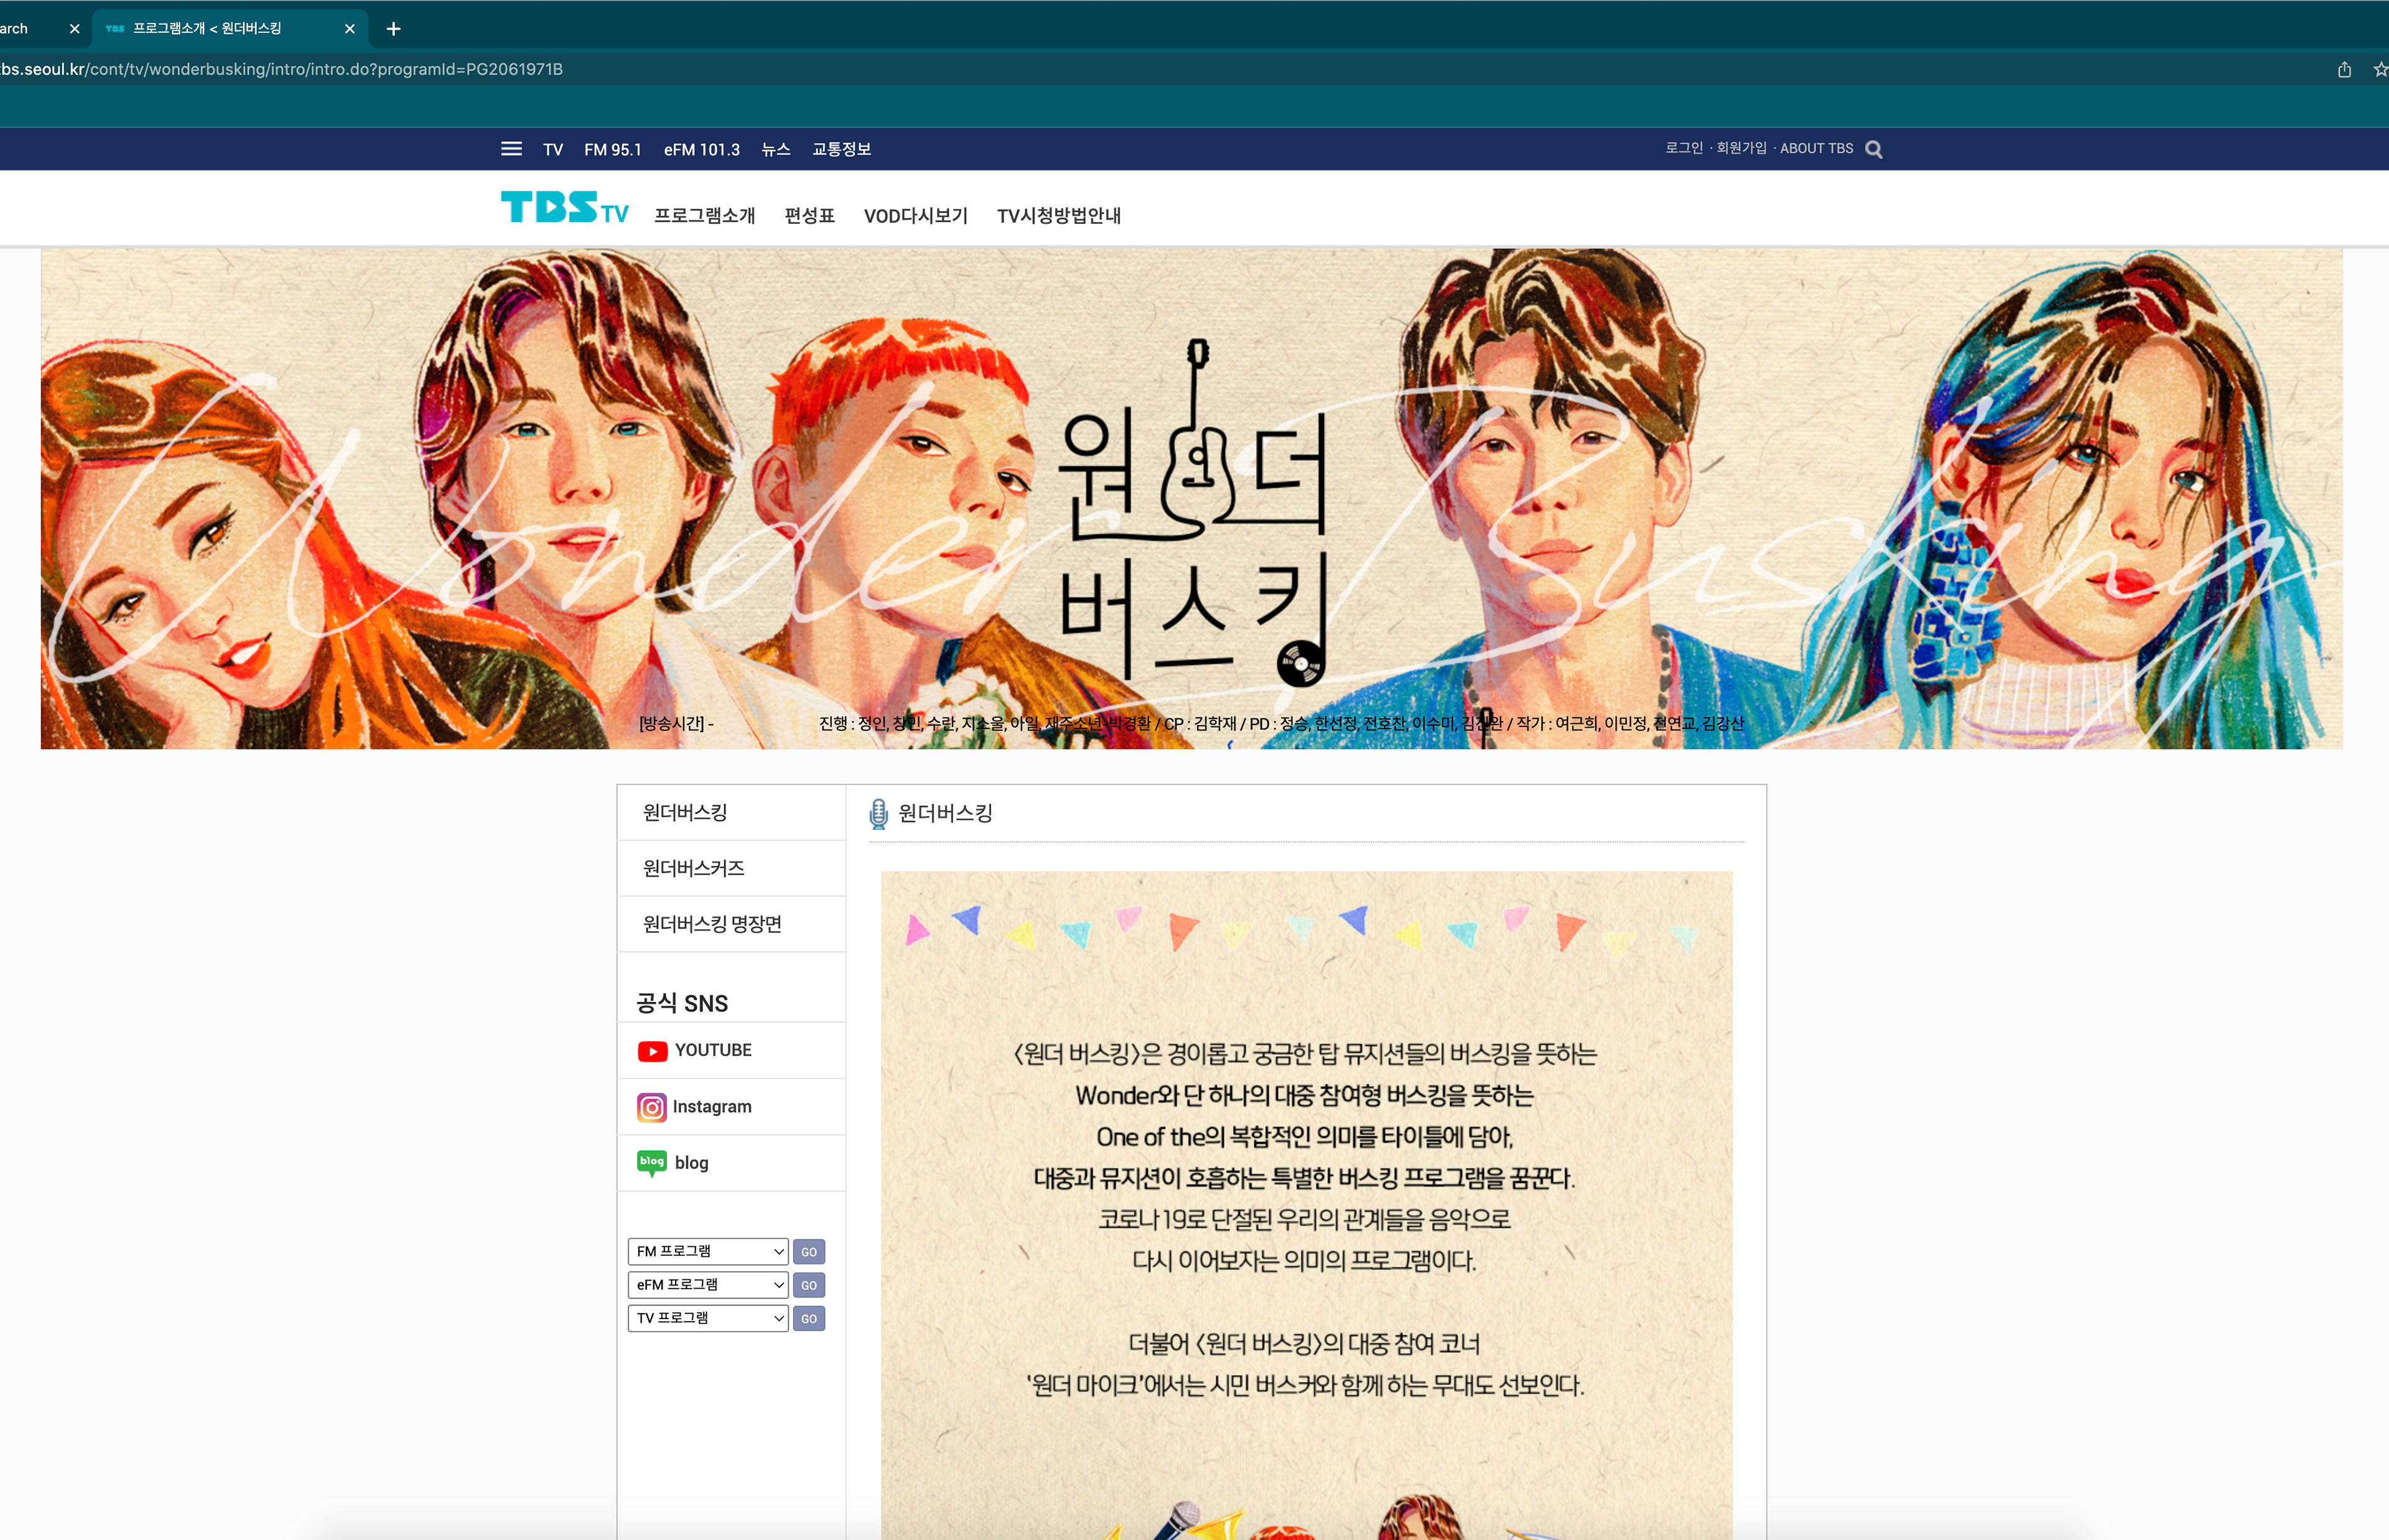
Task: Click the search magnifier icon
Action: click(x=1873, y=149)
